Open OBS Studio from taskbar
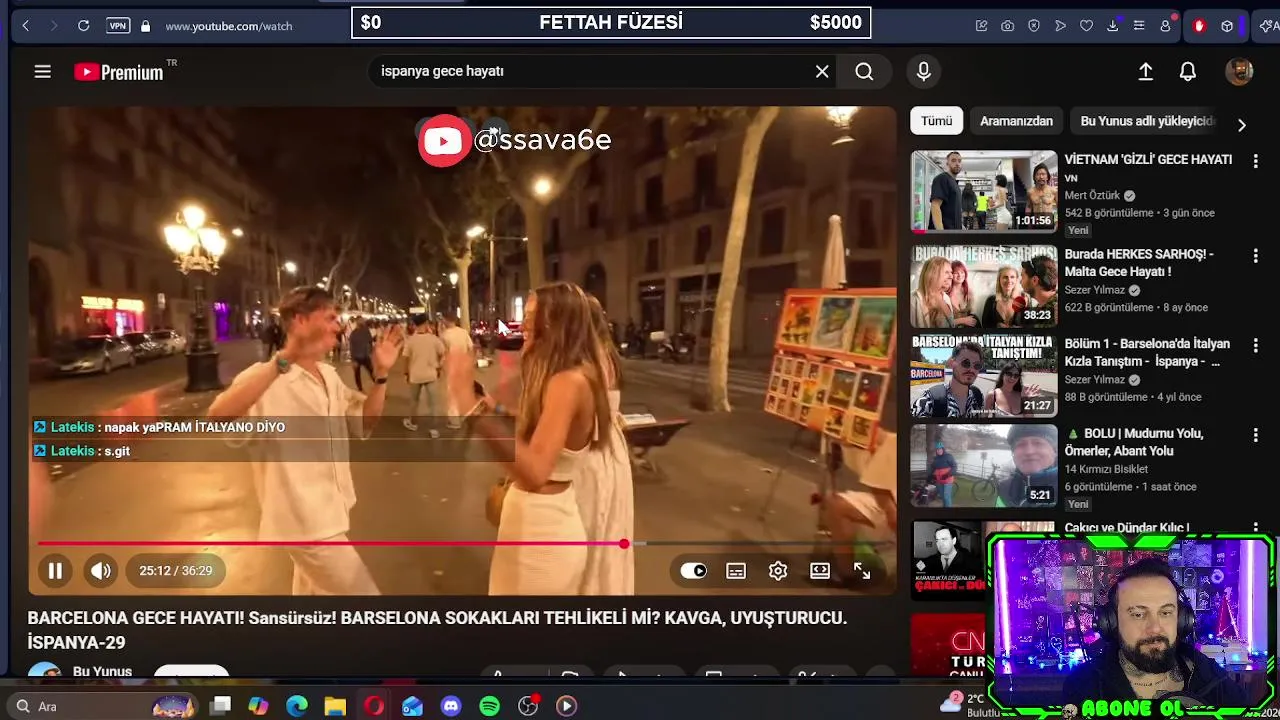Screen dimensions: 1280x720 pyautogui.click(x=528, y=706)
